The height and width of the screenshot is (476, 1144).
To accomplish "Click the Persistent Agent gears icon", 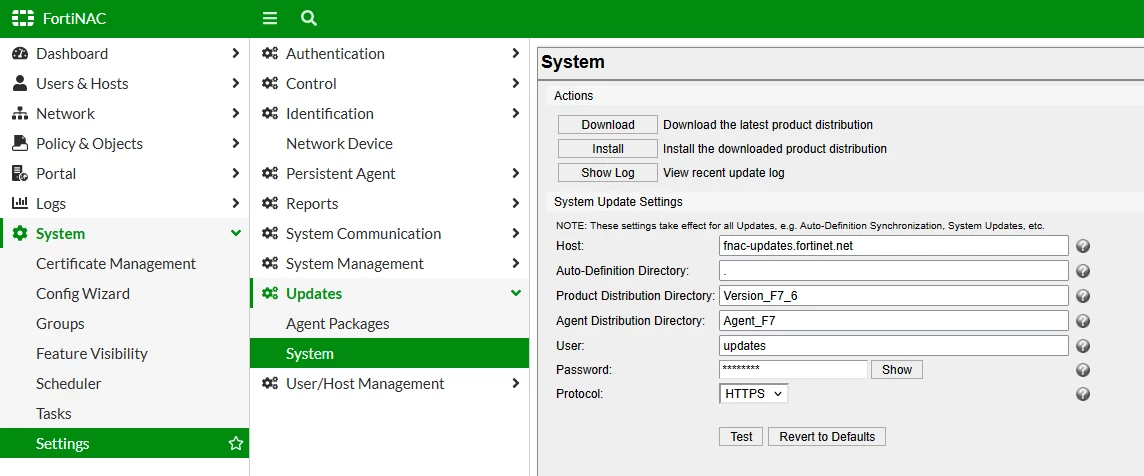I will pos(270,173).
